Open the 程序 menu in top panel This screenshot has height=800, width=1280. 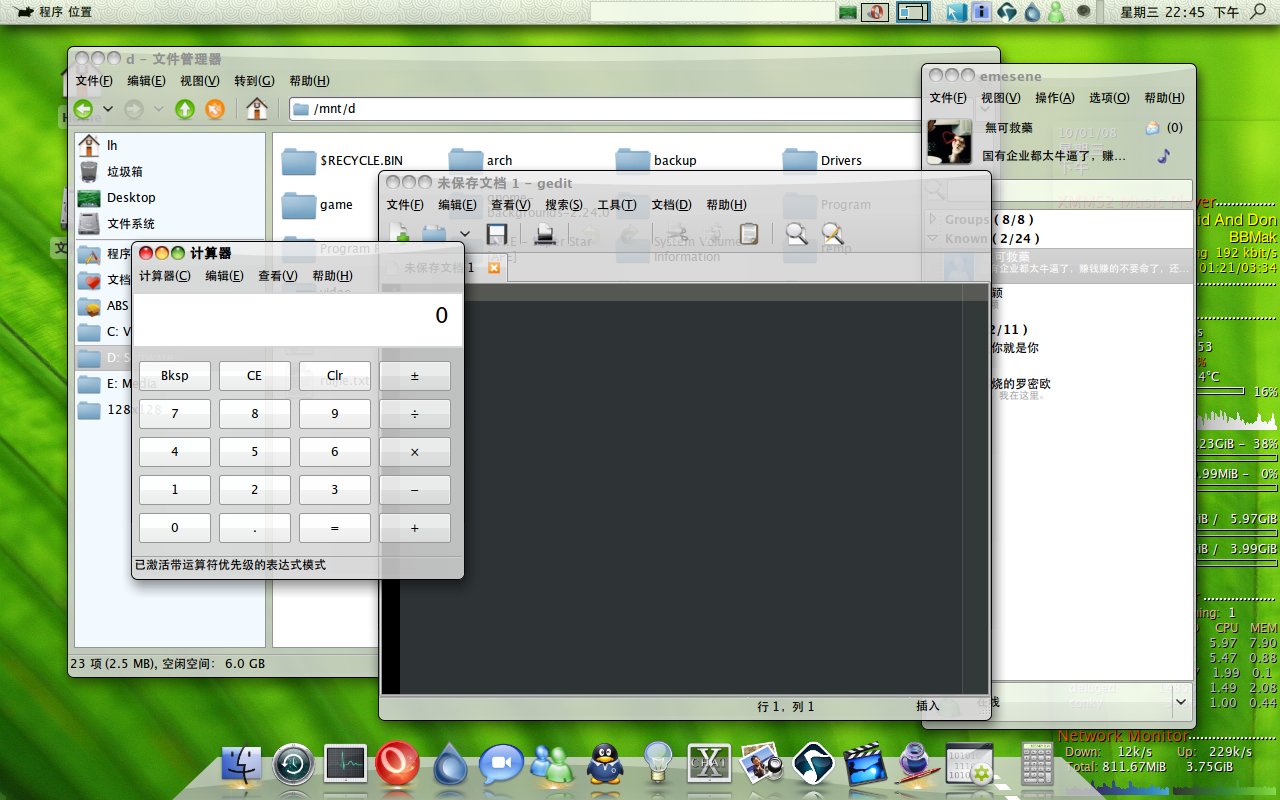click(x=50, y=12)
